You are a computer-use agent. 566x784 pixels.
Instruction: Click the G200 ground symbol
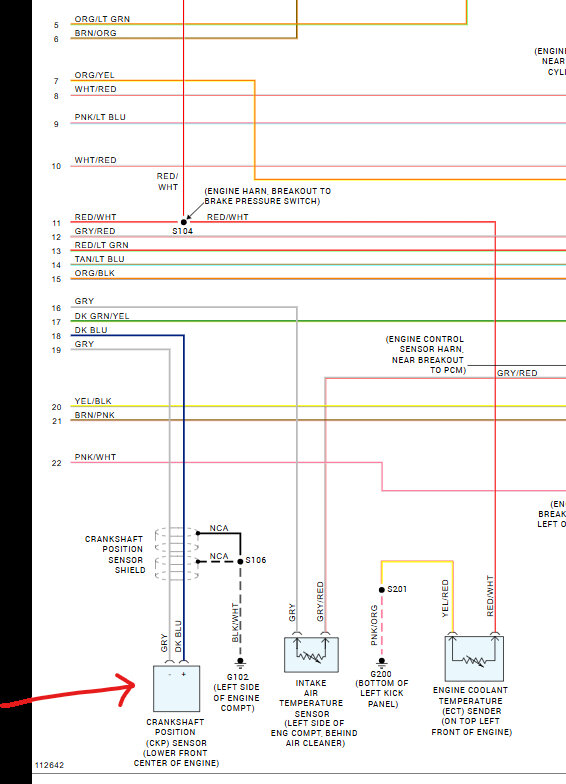point(382,664)
